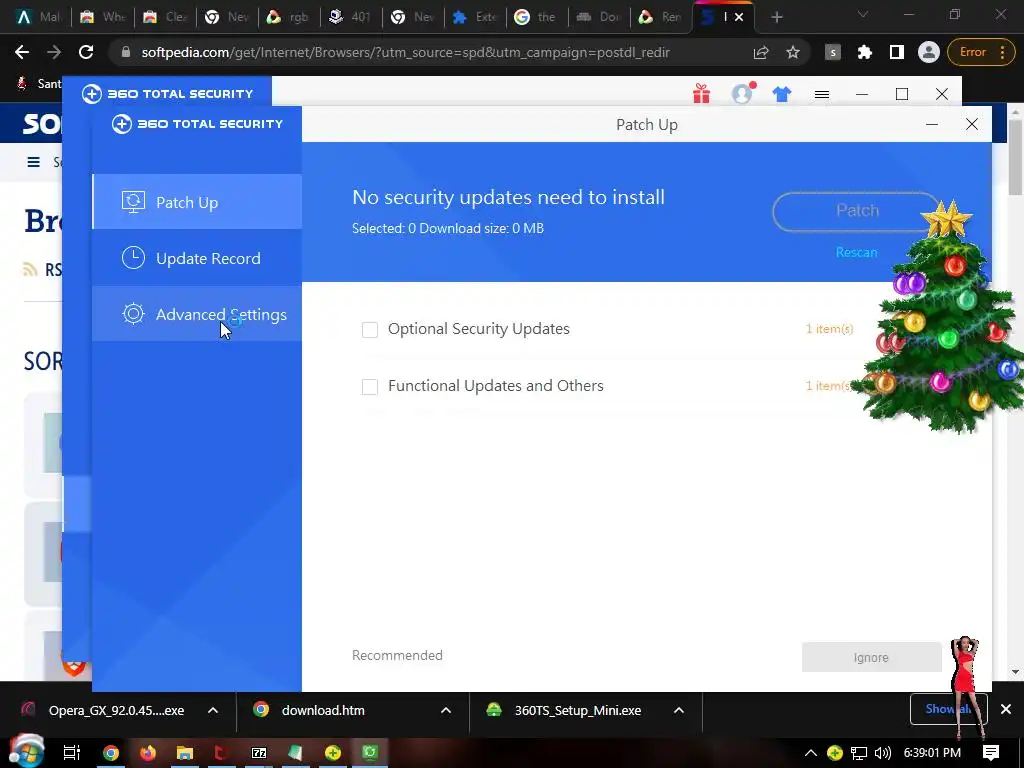Share this page icon in address bar

(761, 52)
